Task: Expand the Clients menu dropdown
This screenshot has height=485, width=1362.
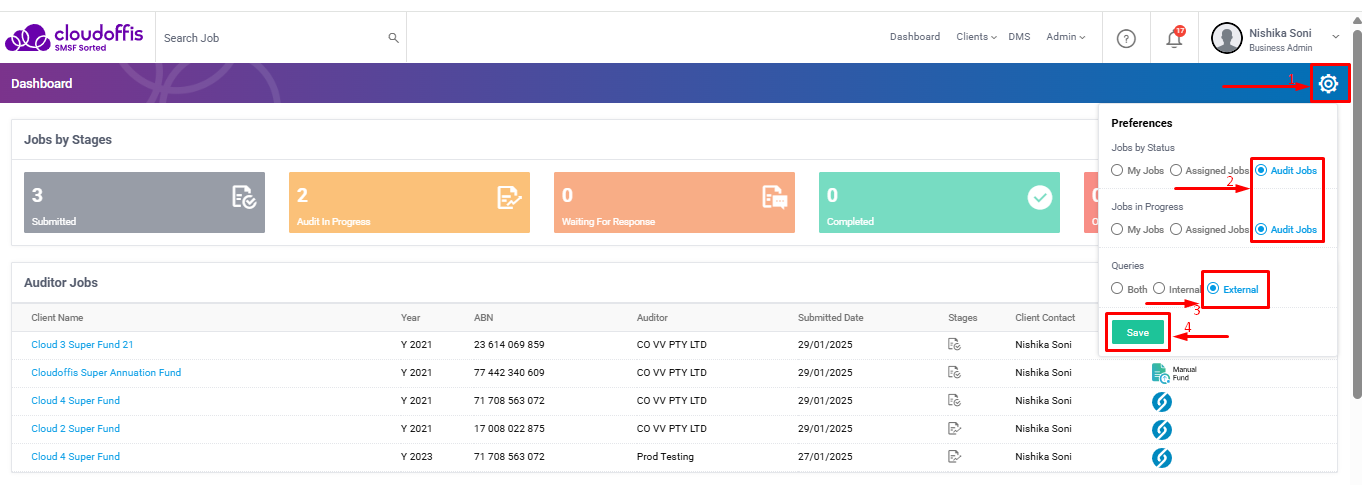Action: 977,37
